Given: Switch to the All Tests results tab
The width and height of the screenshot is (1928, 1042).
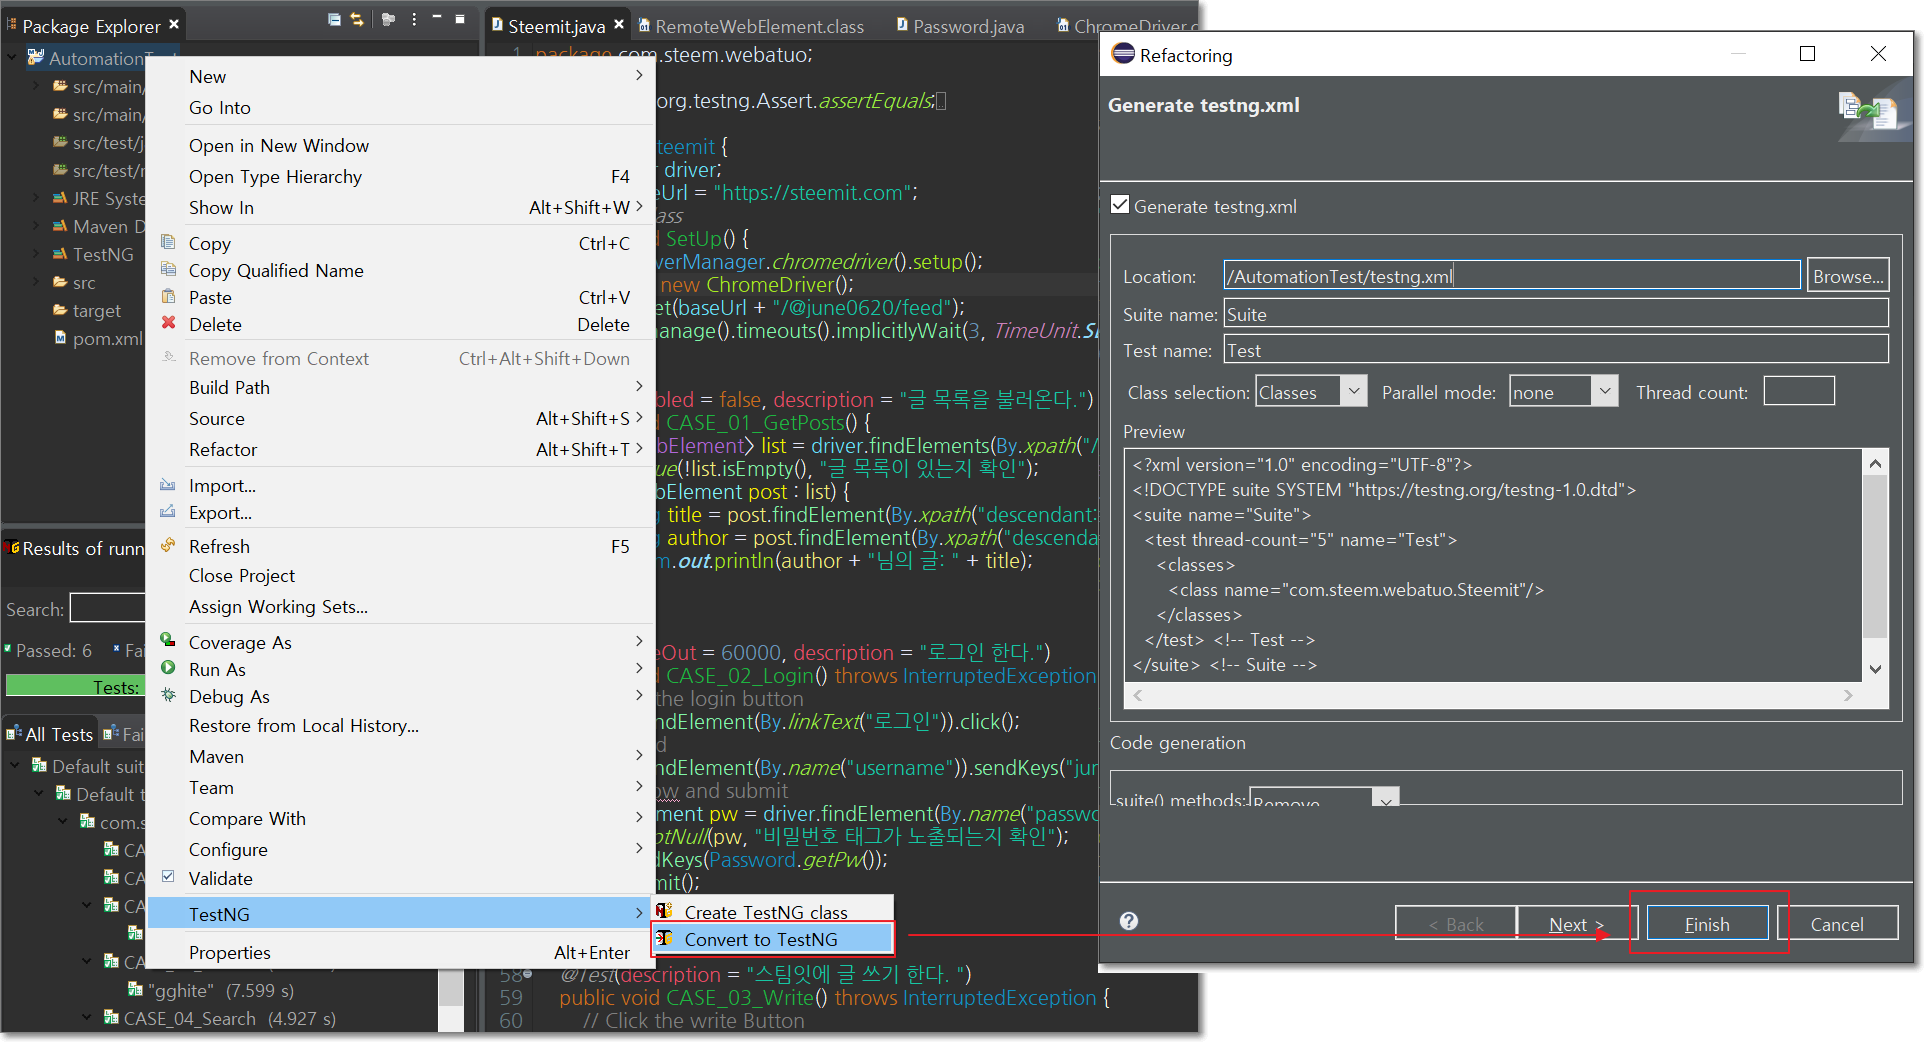Looking at the screenshot, I should (49, 734).
